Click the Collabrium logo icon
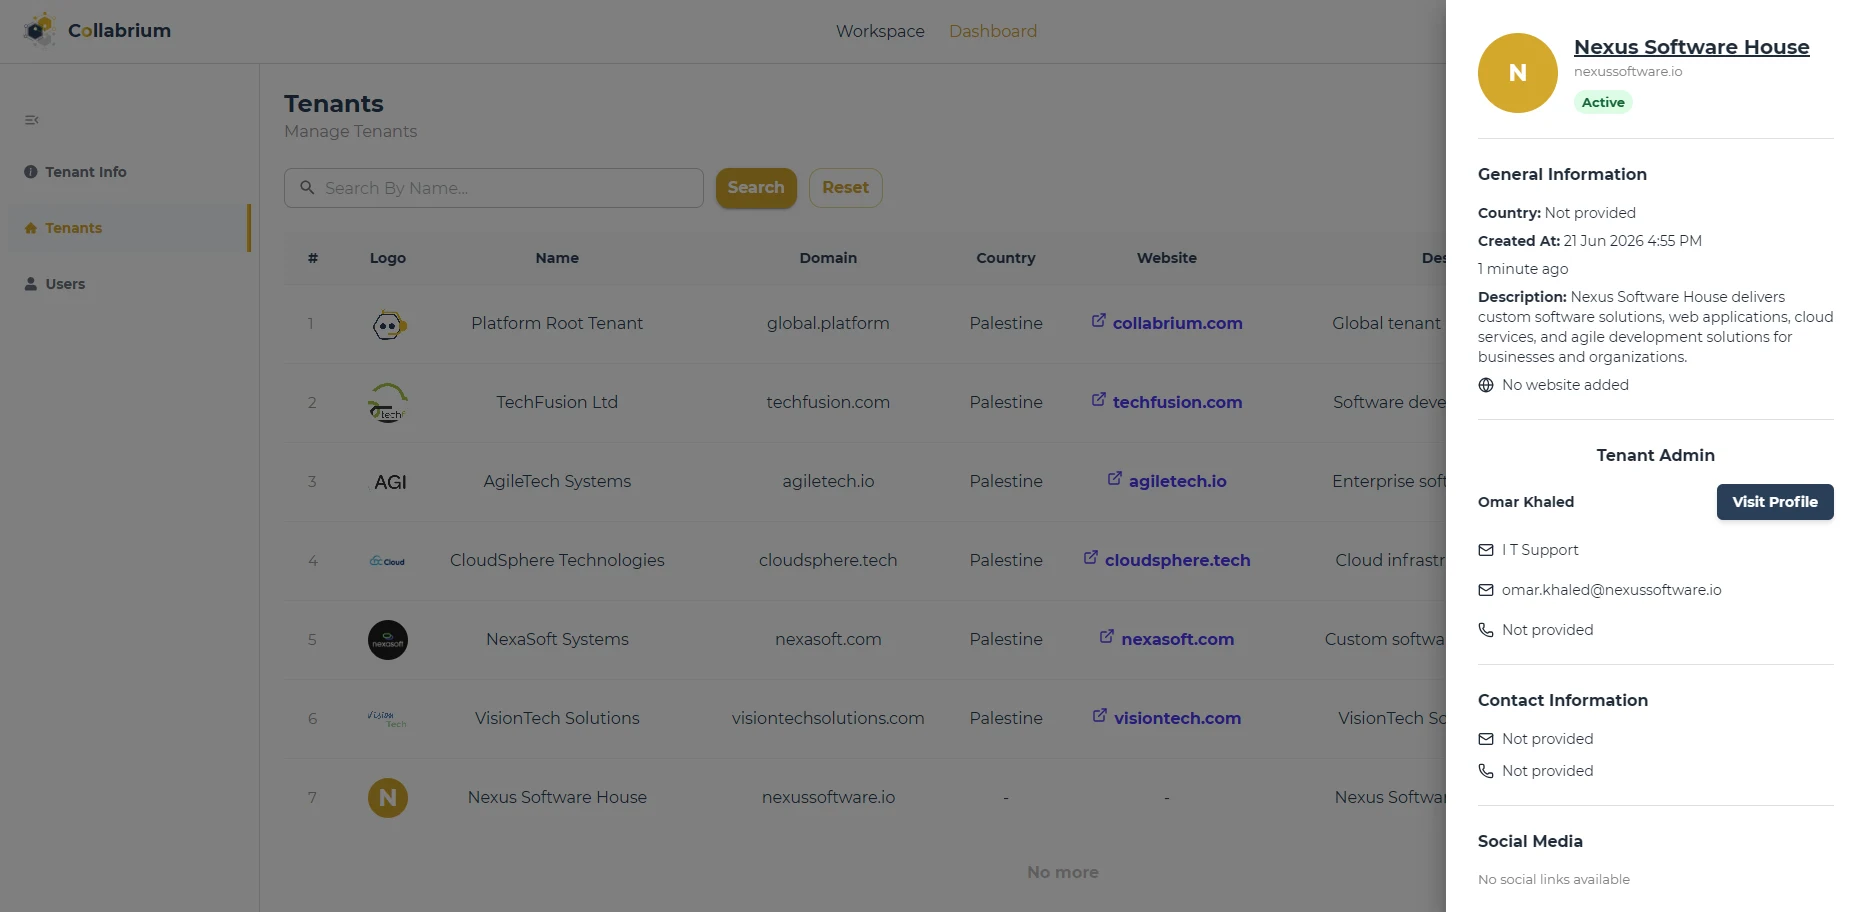Image resolution: width=1866 pixels, height=912 pixels. point(40,30)
